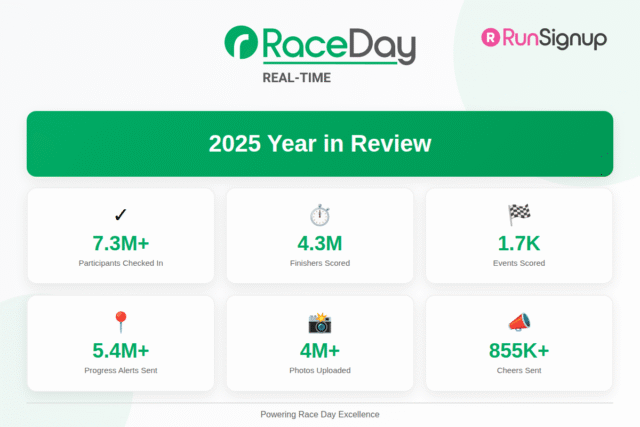Click the stopwatch icon for Finishers Scored
640x427 pixels.
pos(319,215)
